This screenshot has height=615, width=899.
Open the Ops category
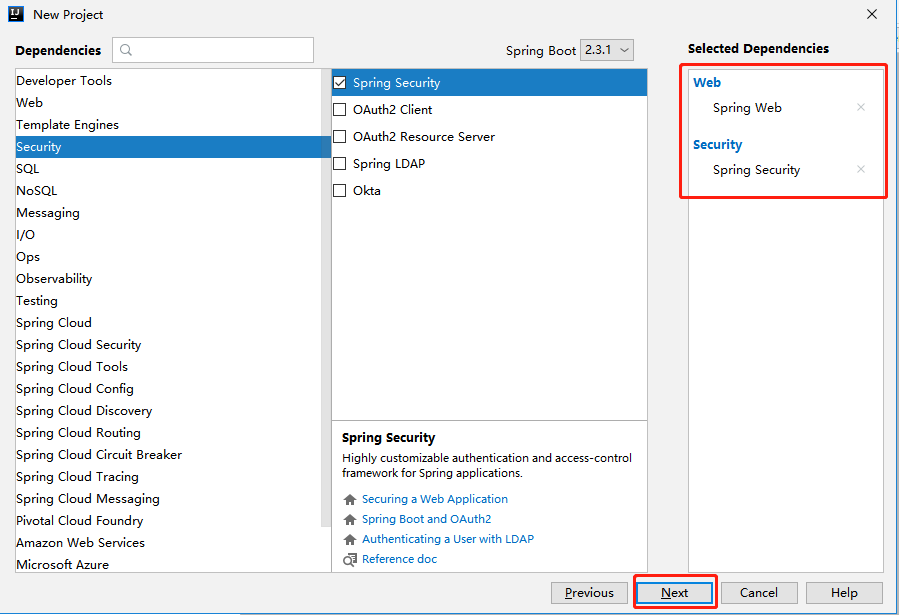168,257
